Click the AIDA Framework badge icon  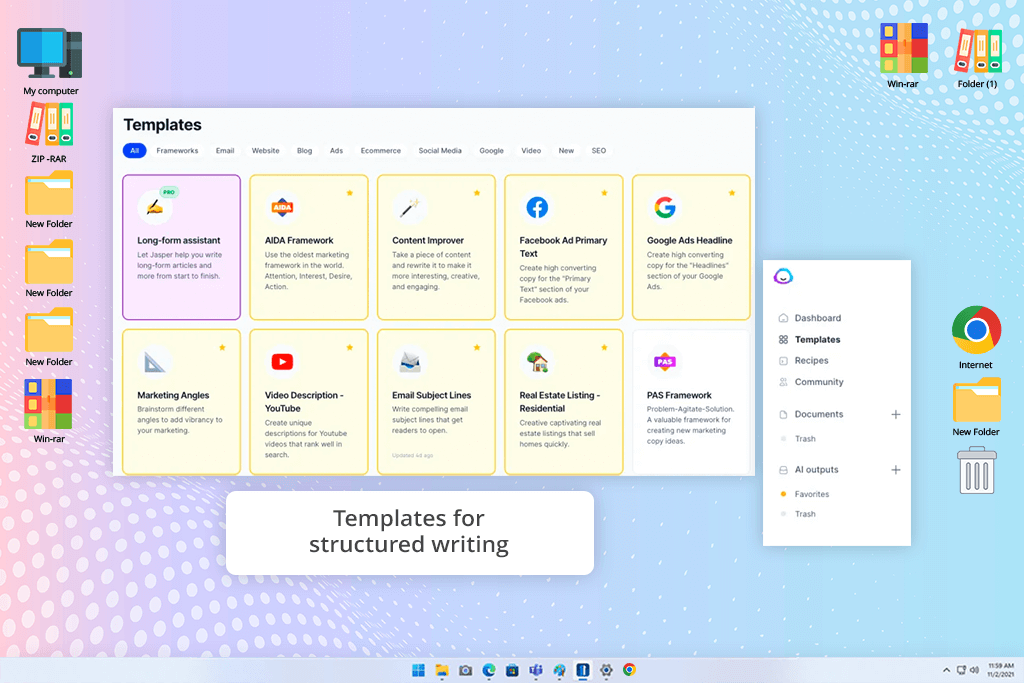(x=282, y=208)
